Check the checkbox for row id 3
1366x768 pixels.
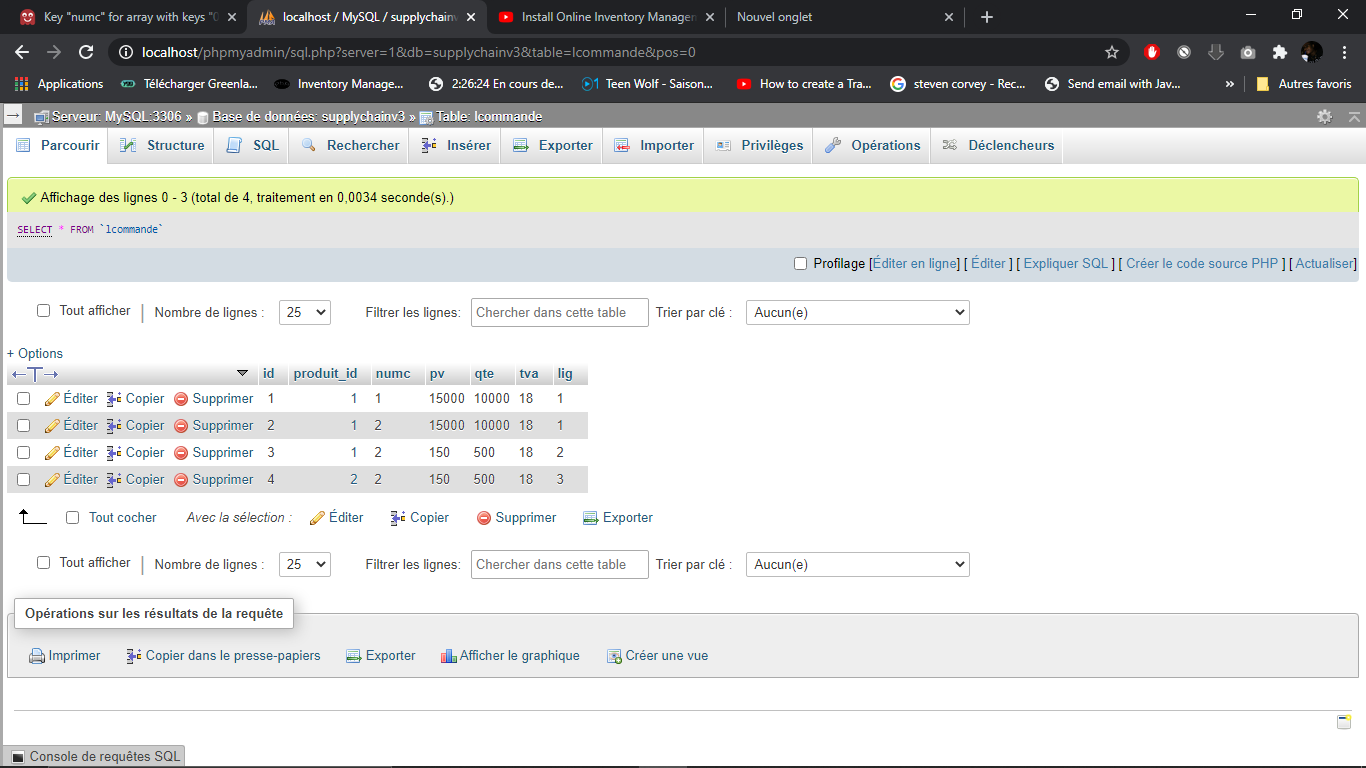[x=24, y=453]
